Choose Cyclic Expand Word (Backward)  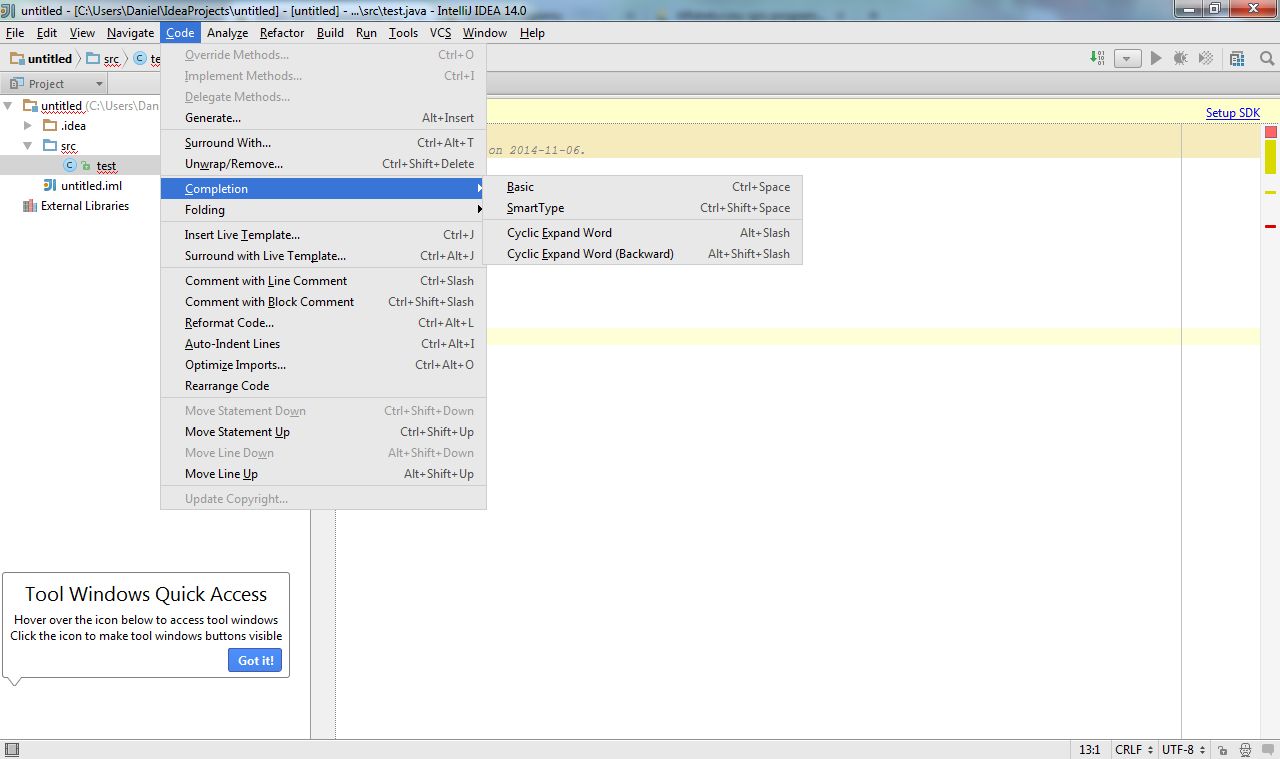[x=642, y=254]
